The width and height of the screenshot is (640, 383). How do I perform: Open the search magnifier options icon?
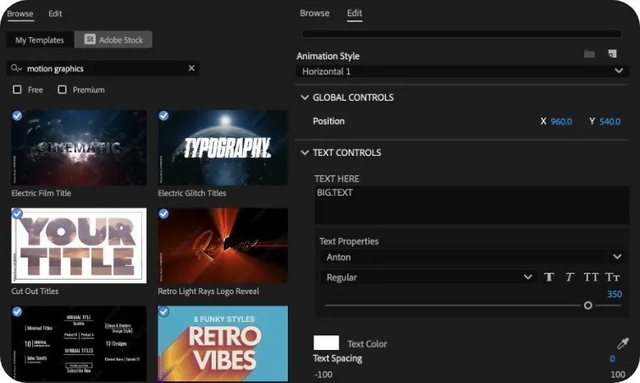pyautogui.click(x=16, y=68)
